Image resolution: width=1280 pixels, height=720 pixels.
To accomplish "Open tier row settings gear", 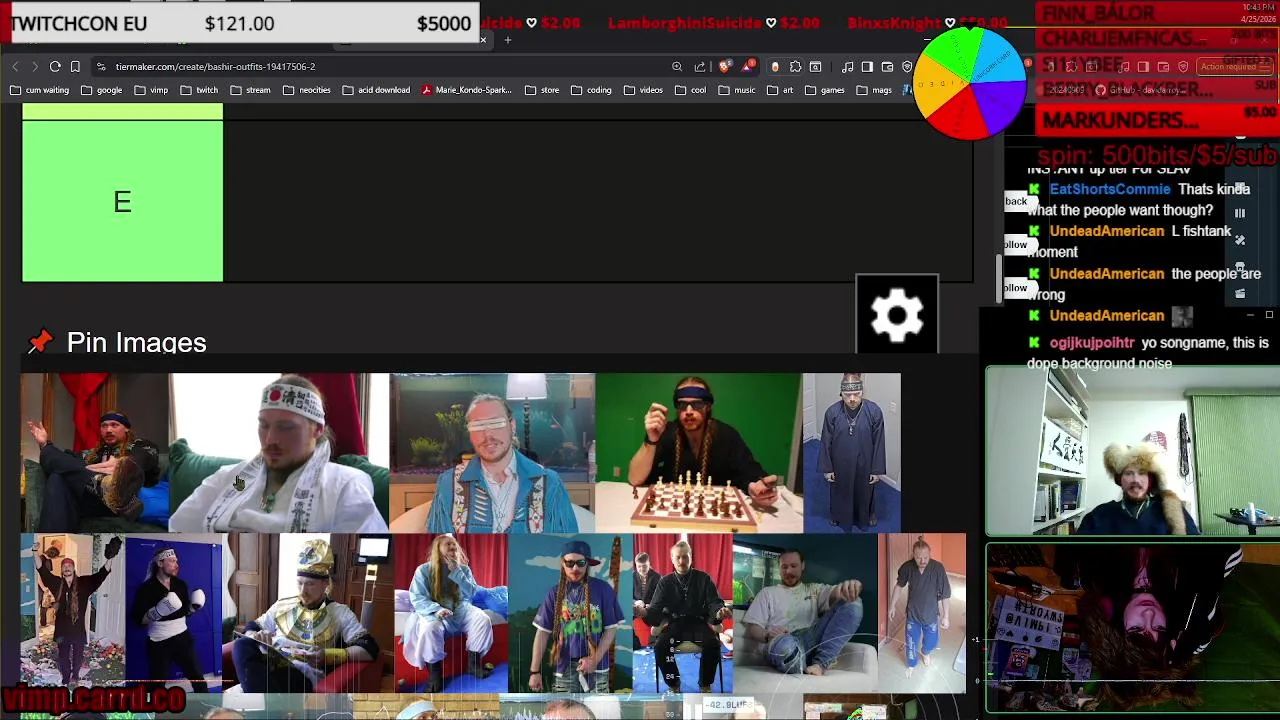I will point(897,315).
